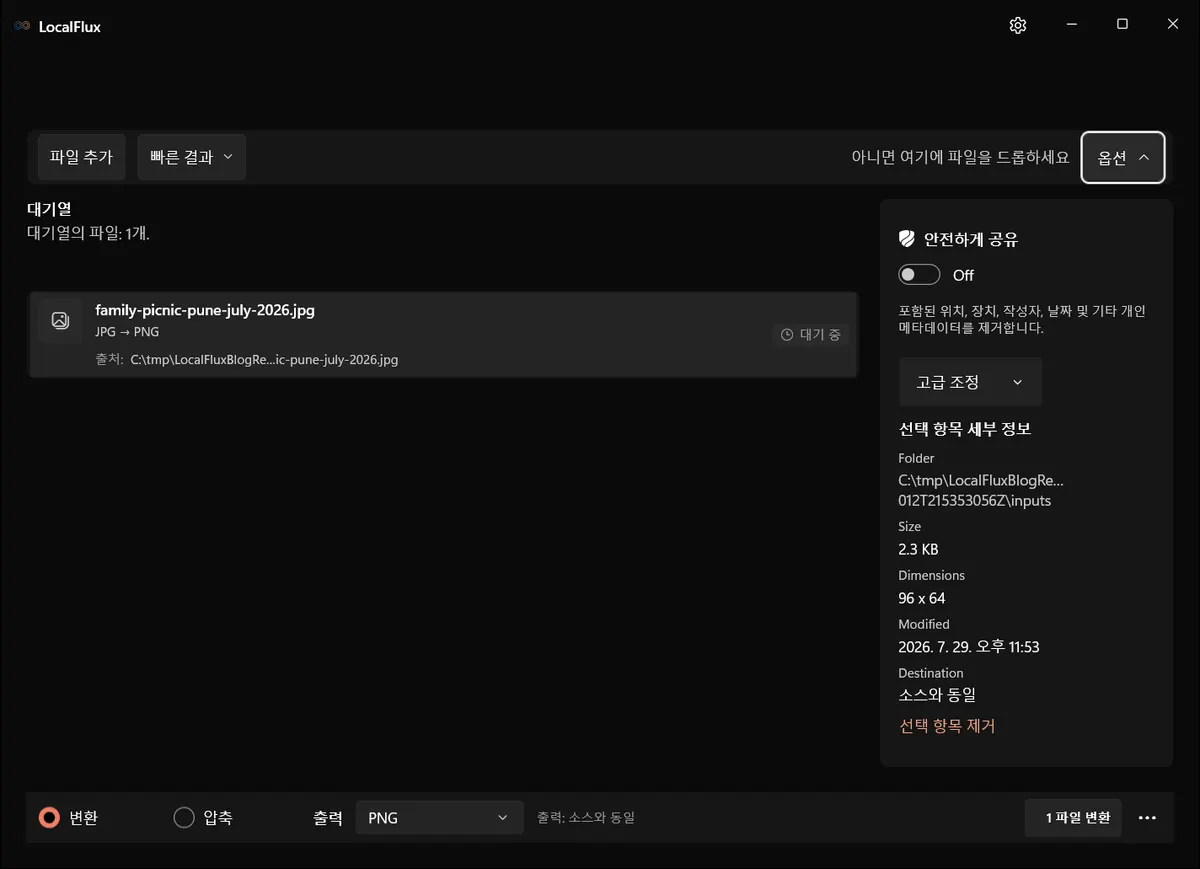Image resolution: width=1200 pixels, height=869 pixels.
Task: Maximize the LocalFlux window
Action: [1122, 25]
